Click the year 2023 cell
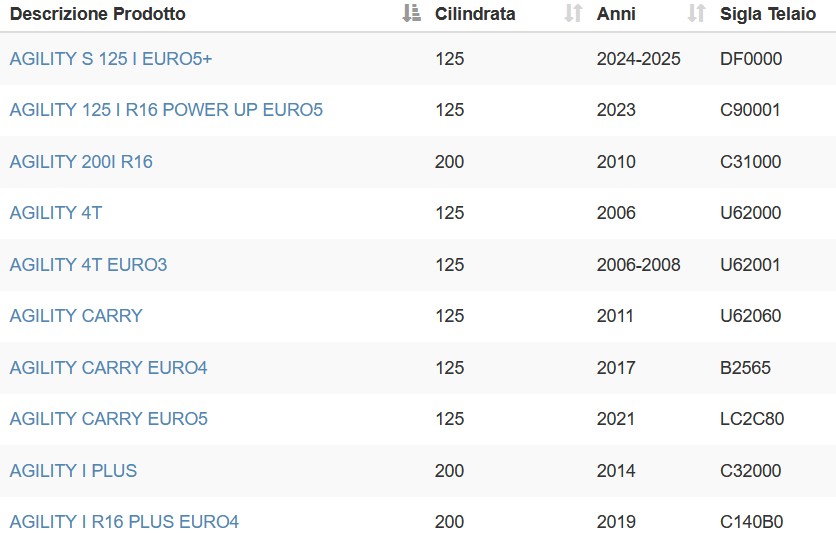The image size is (836, 533). 616,110
